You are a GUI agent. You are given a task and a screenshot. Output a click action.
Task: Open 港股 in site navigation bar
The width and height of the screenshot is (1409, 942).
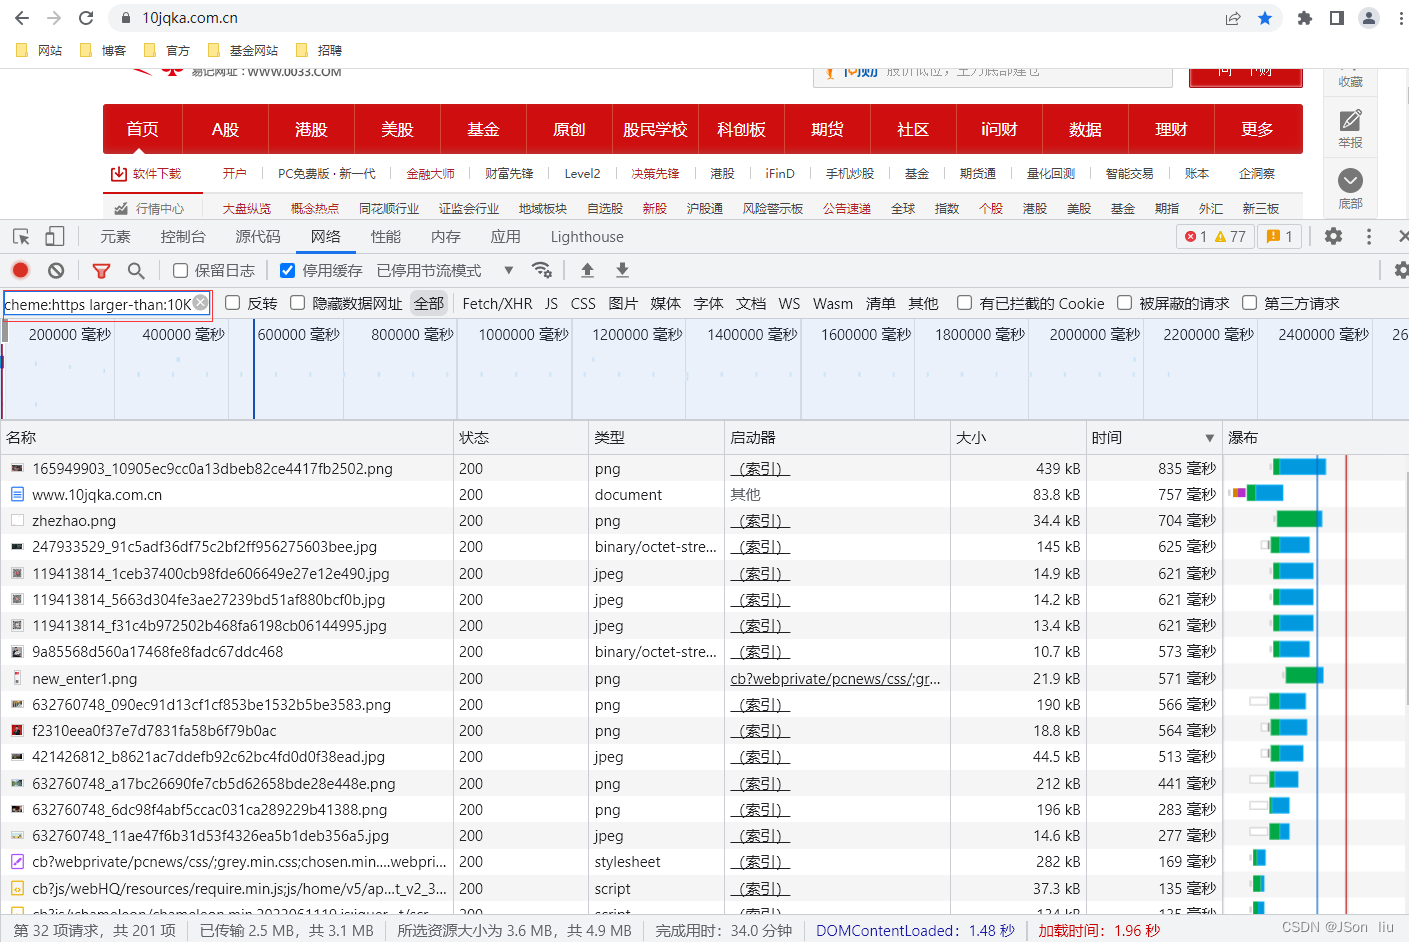311,129
